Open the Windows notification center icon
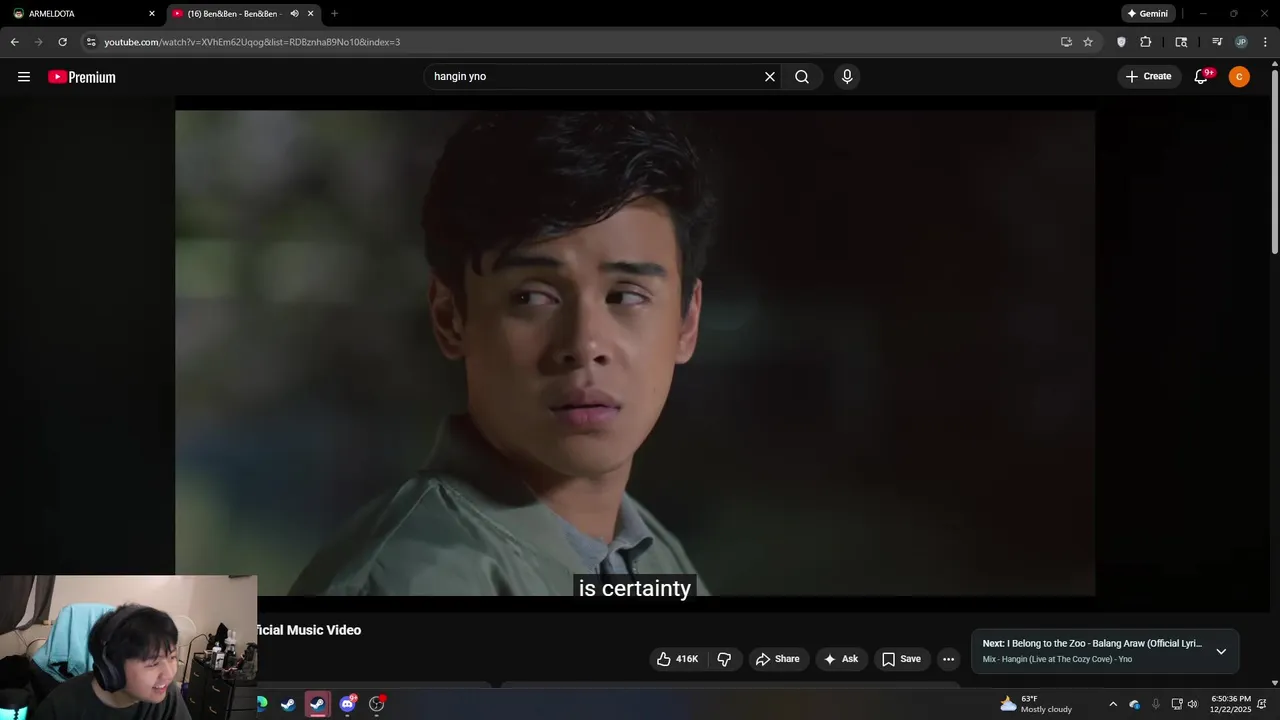This screenshot has width=1280, height=720. point(1262,704)
